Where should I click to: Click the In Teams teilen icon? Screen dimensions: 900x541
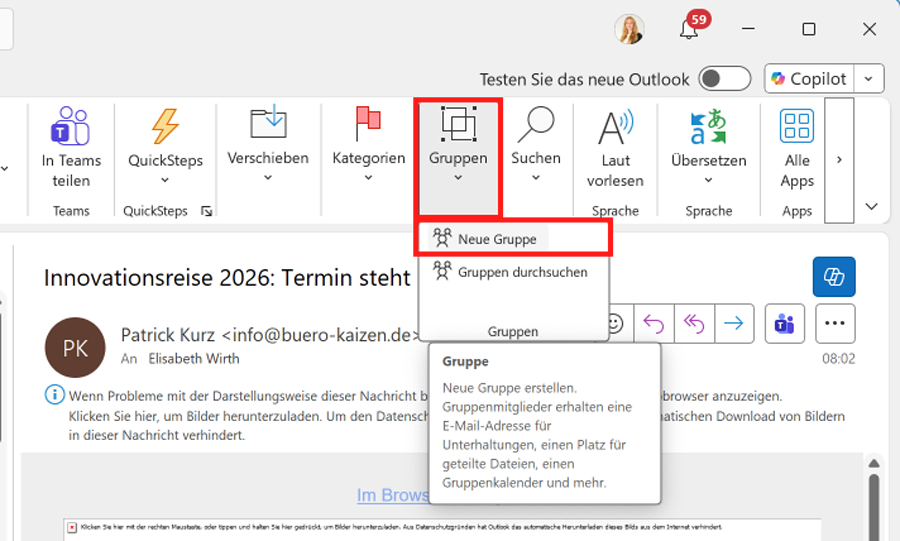(x=70, y=126)
